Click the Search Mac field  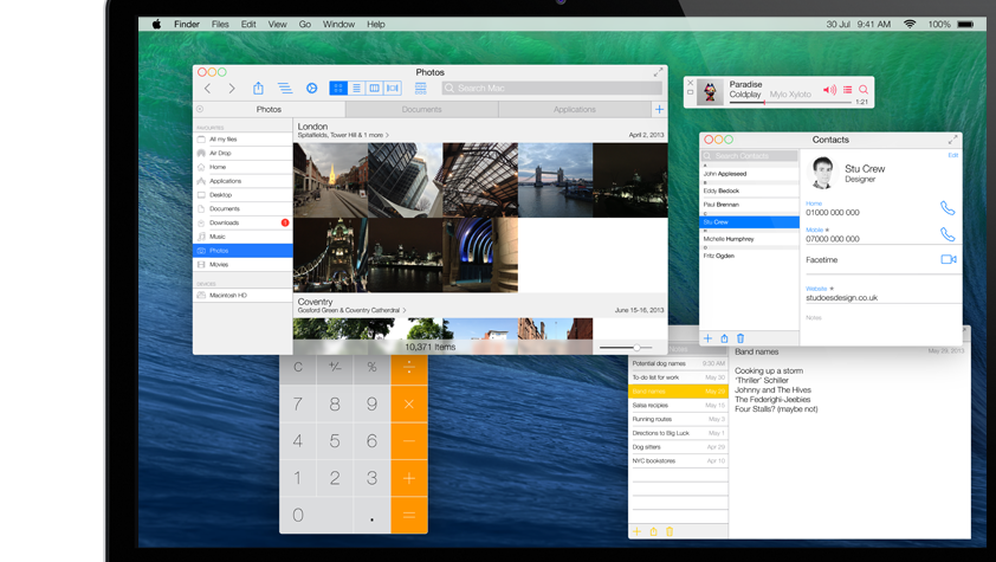click(552, 88)
